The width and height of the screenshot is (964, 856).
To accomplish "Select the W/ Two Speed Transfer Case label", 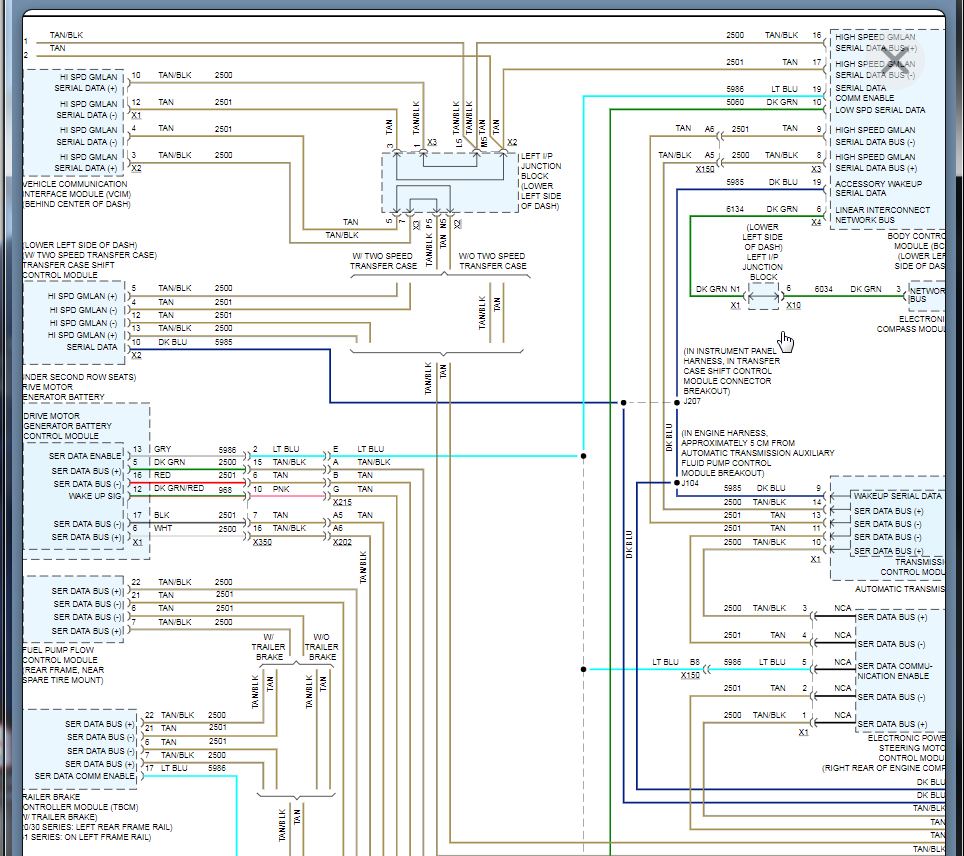I will coord(383,261).
